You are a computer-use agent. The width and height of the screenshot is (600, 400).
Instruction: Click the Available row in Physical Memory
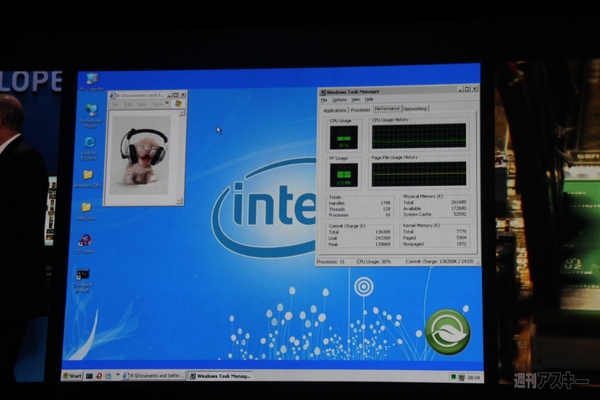pos(435,208)
